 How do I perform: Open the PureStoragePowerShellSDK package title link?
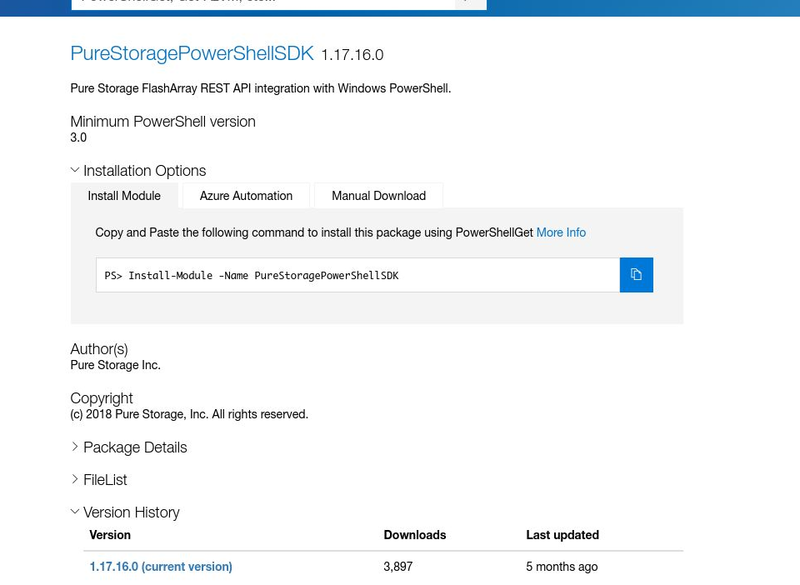pyautogui.click(x=192, y=54)
